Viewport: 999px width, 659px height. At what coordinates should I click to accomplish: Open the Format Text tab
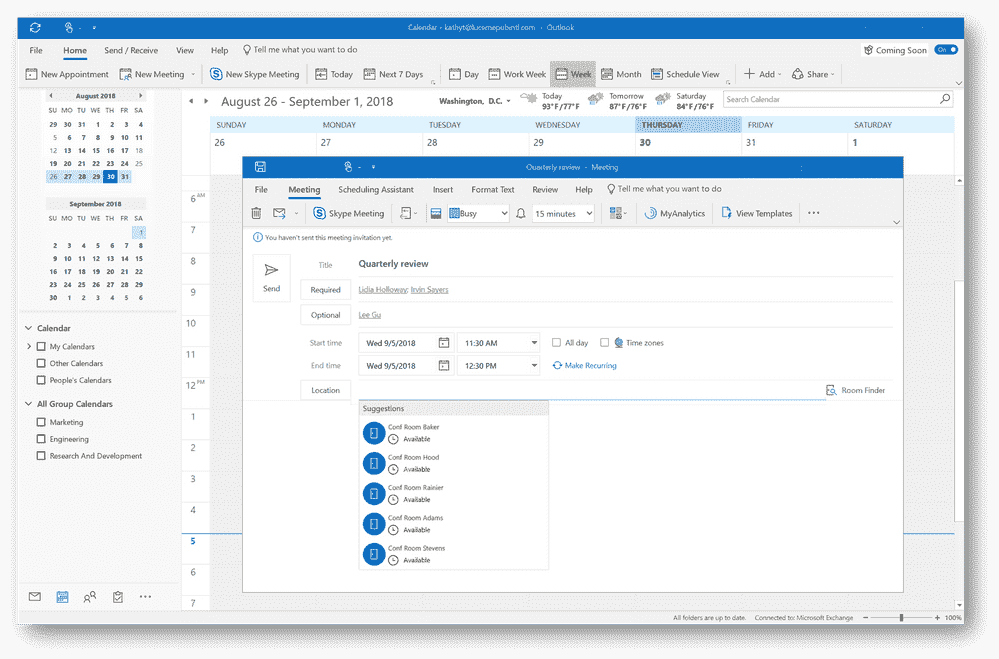[492, 189]
